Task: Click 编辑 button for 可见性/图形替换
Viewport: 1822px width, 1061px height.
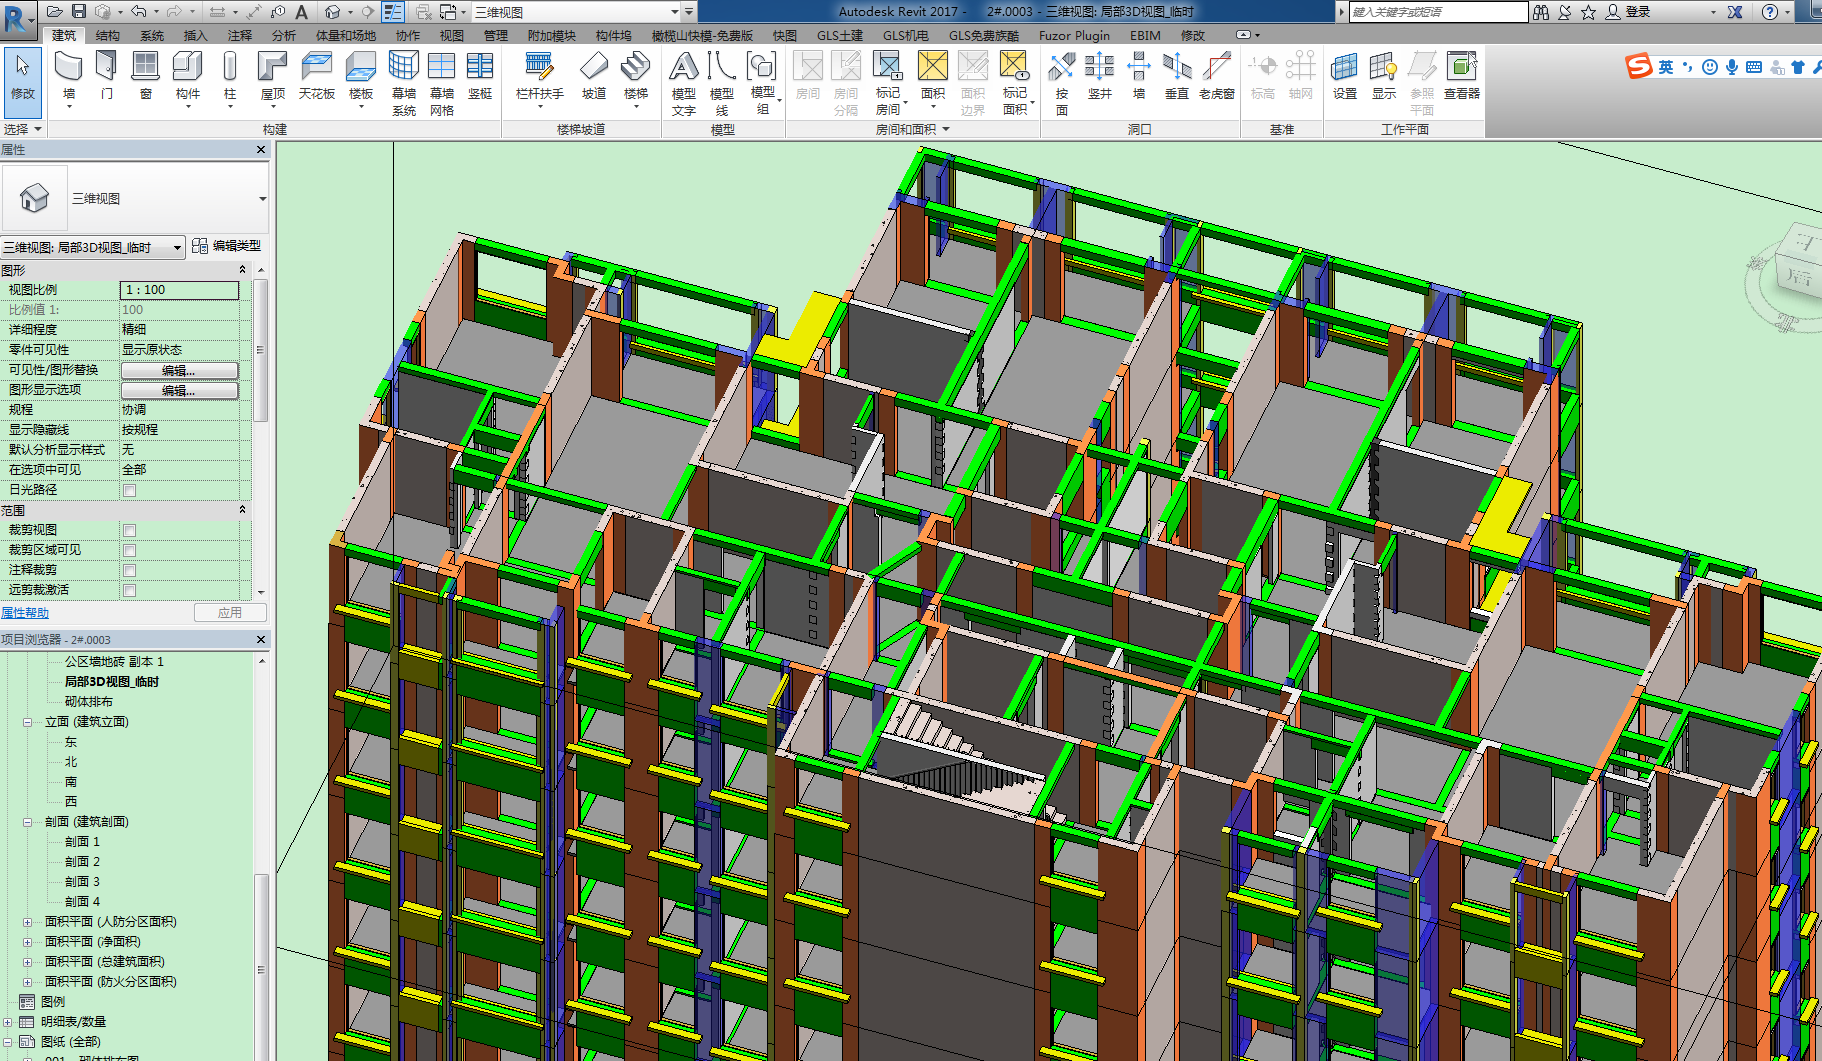Action: pyautogui.click(x=180, y=370)
